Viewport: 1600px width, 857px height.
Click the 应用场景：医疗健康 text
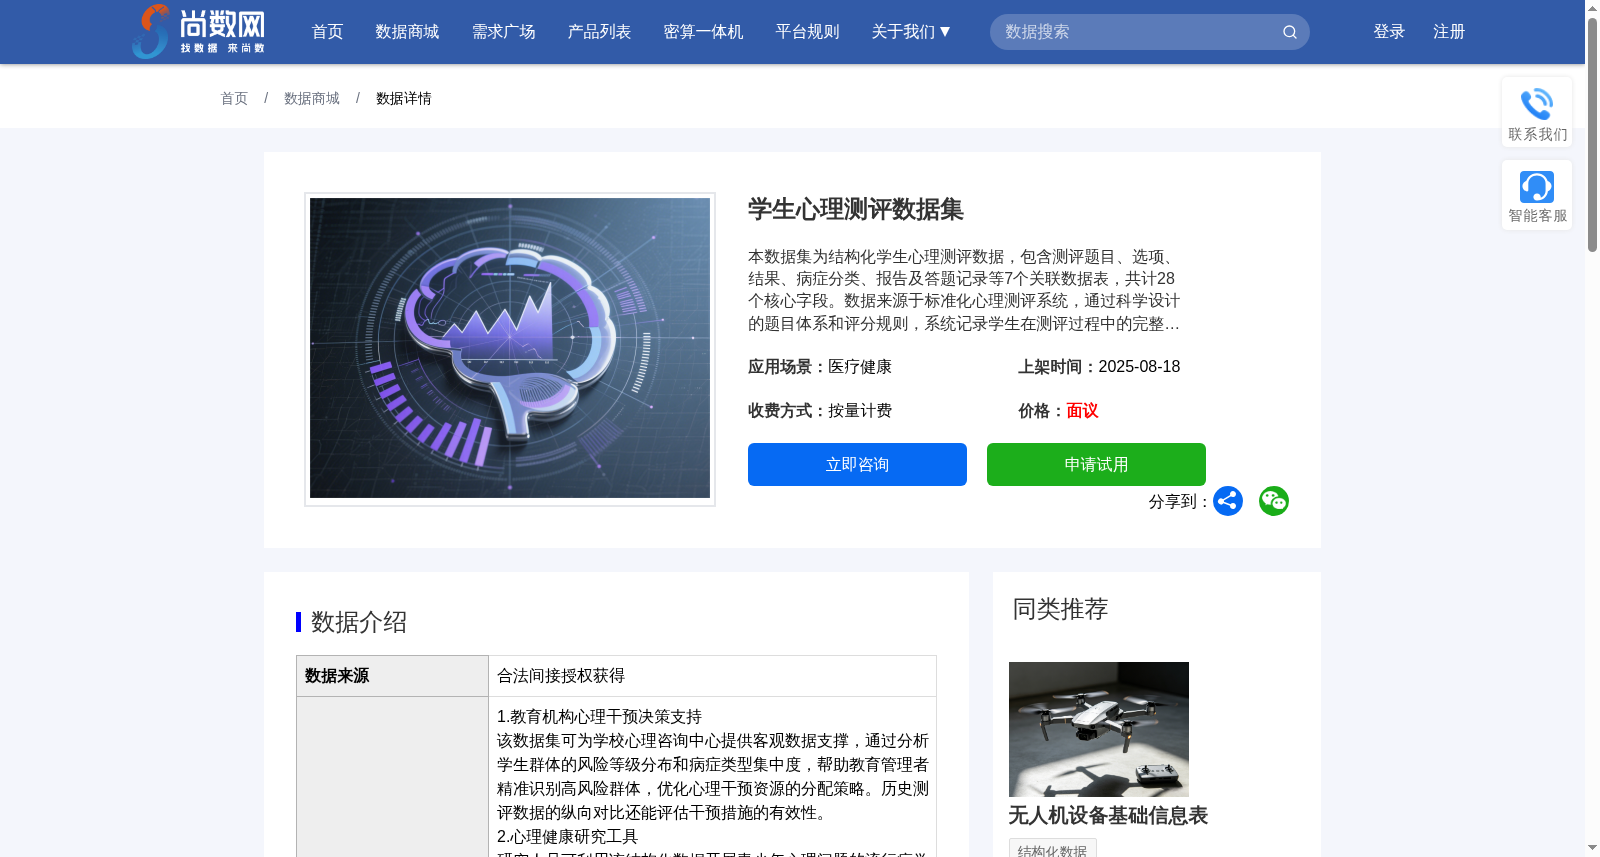(820, 366)
